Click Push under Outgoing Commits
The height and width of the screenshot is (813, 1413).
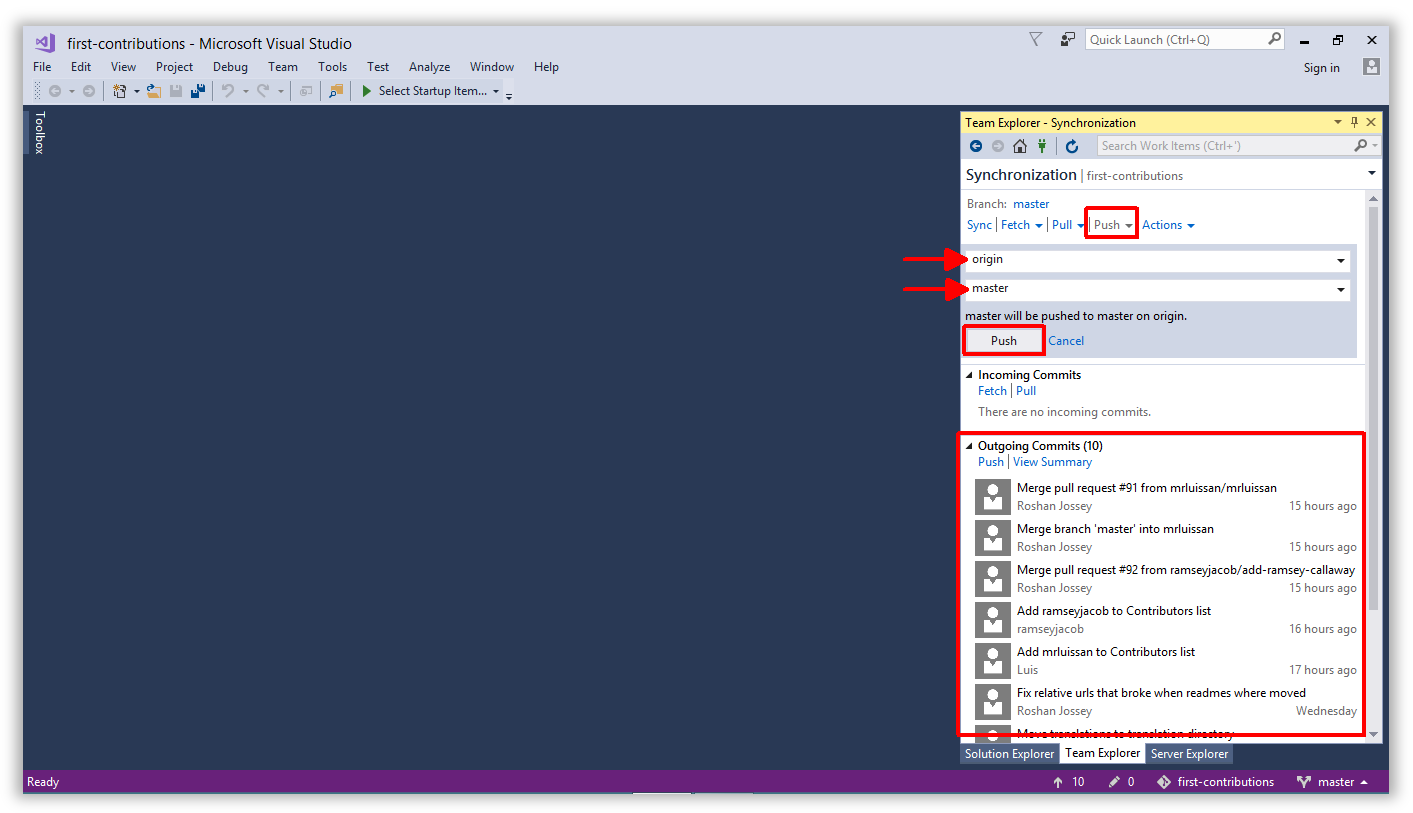coord(990,462)
